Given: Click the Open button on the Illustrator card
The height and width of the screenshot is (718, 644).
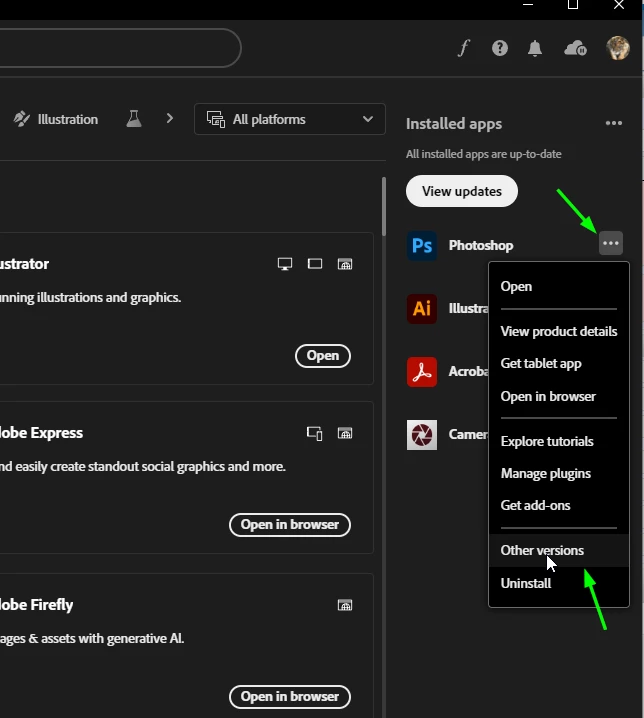Looking at the screenshot, I should click(323, 356).
